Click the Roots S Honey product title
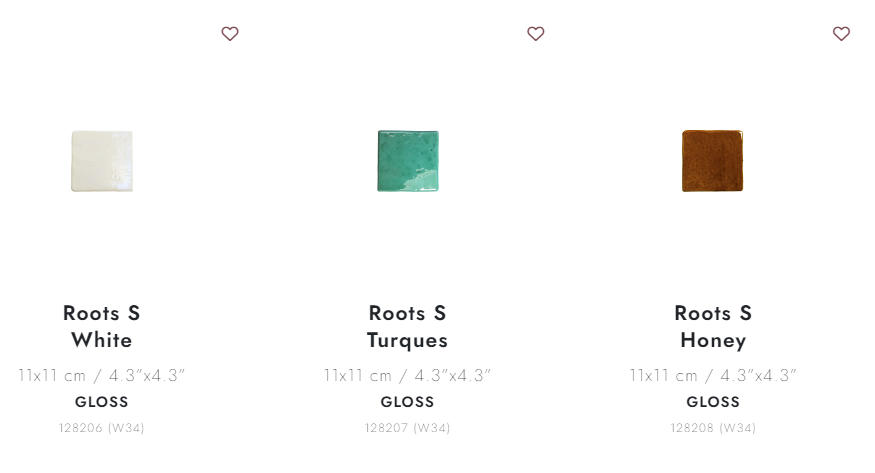875x473 pixels. click(x=713, y=326)
